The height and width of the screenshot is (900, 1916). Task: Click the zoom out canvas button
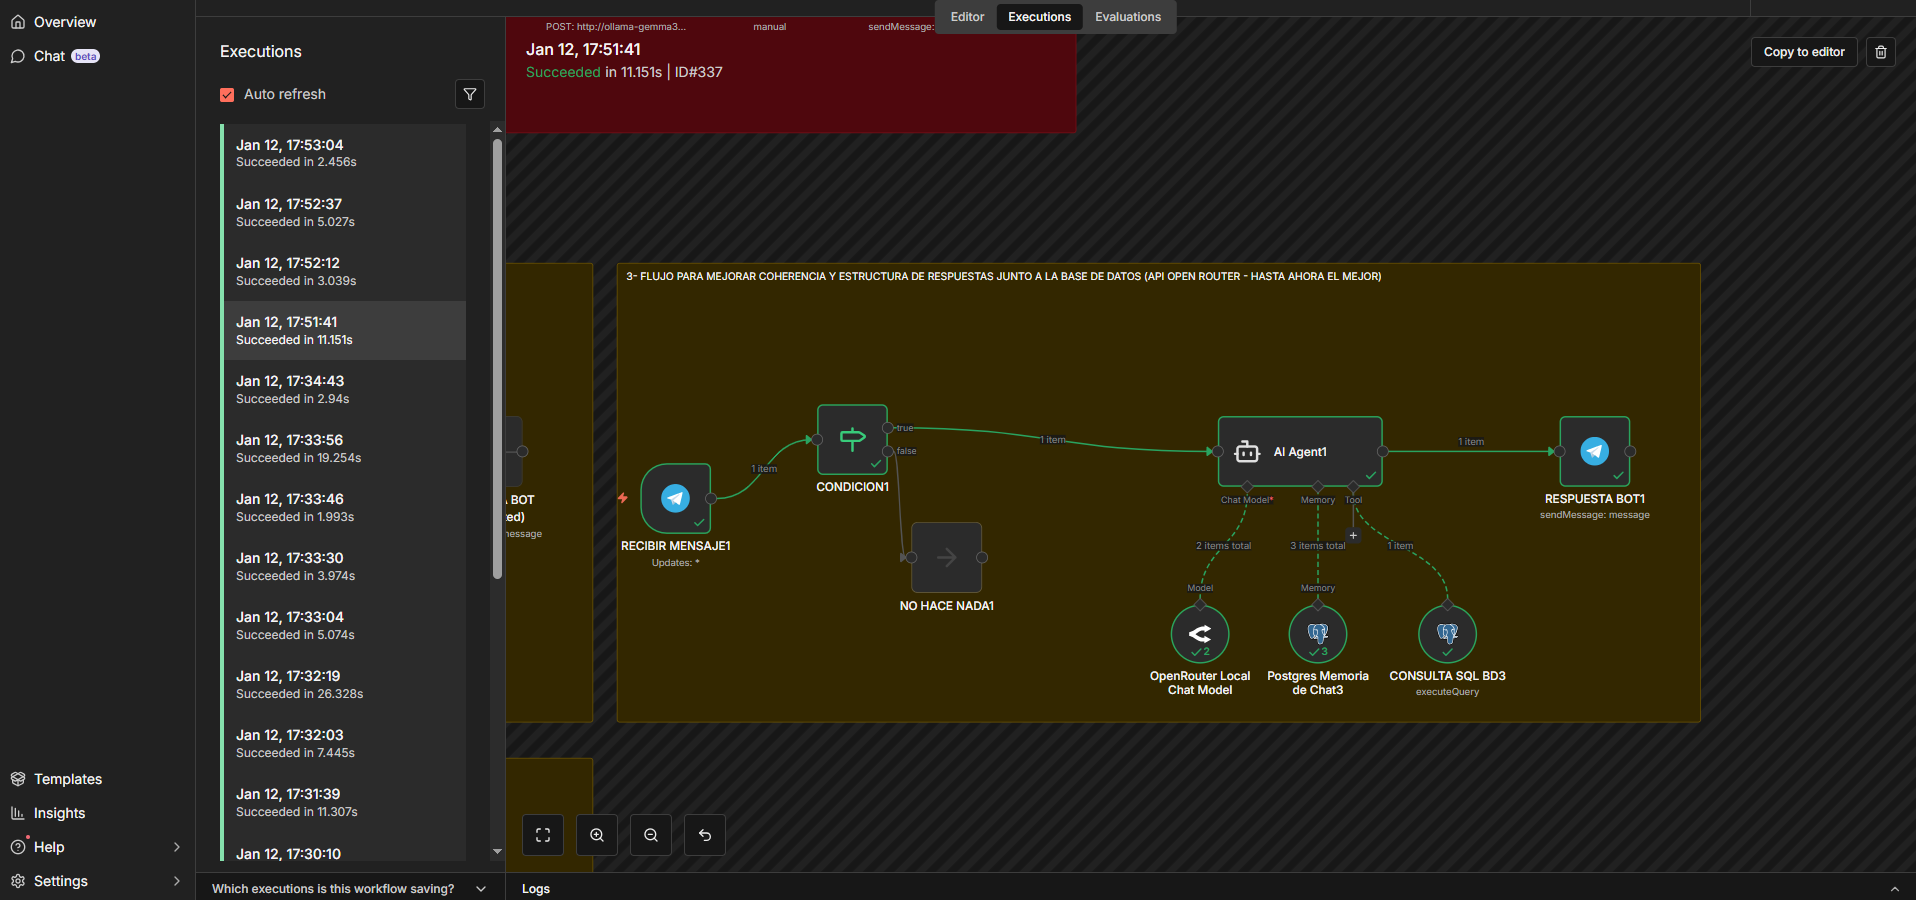(x=651, y=835)
